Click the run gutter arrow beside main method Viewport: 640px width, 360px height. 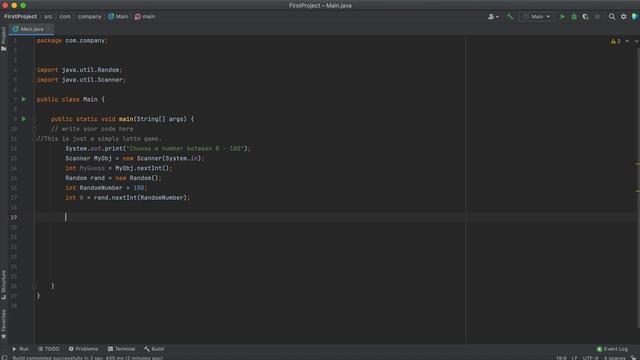pyautogui.click(x=24, y=119)
